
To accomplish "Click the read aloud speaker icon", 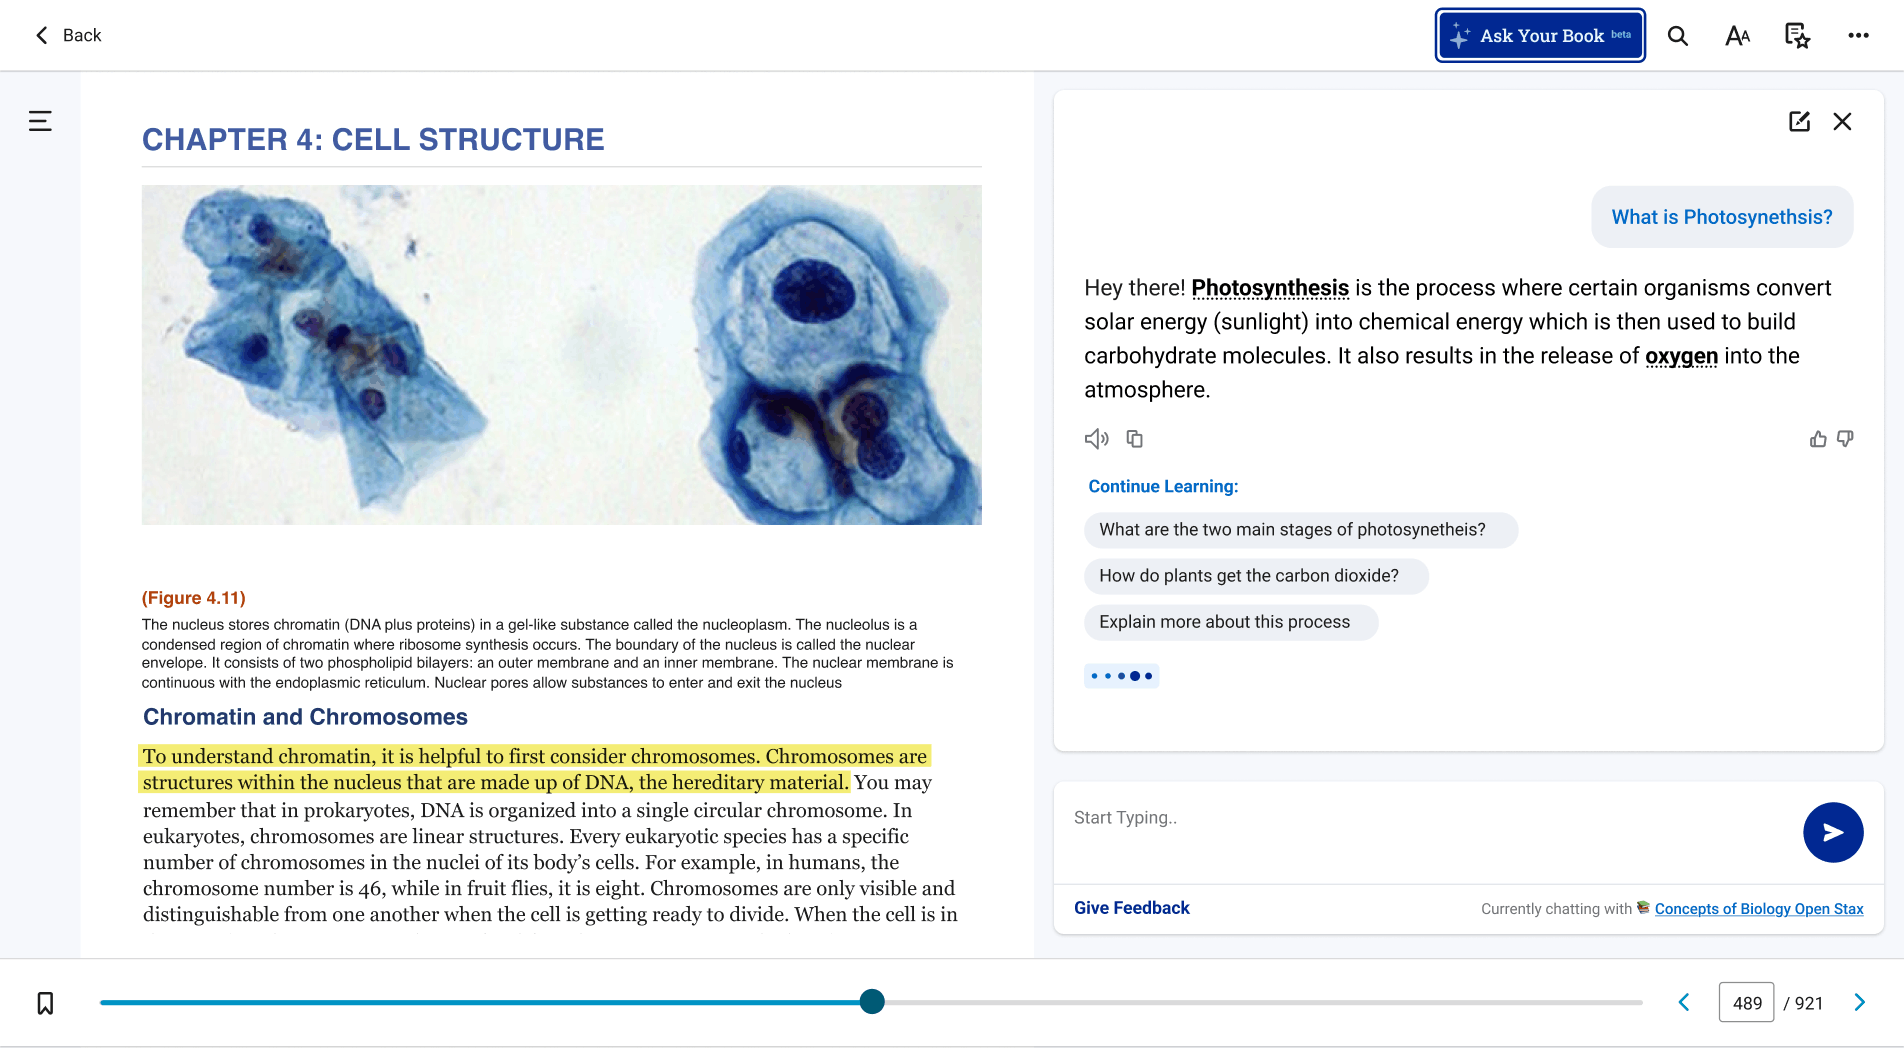I will pos(1096,439).
